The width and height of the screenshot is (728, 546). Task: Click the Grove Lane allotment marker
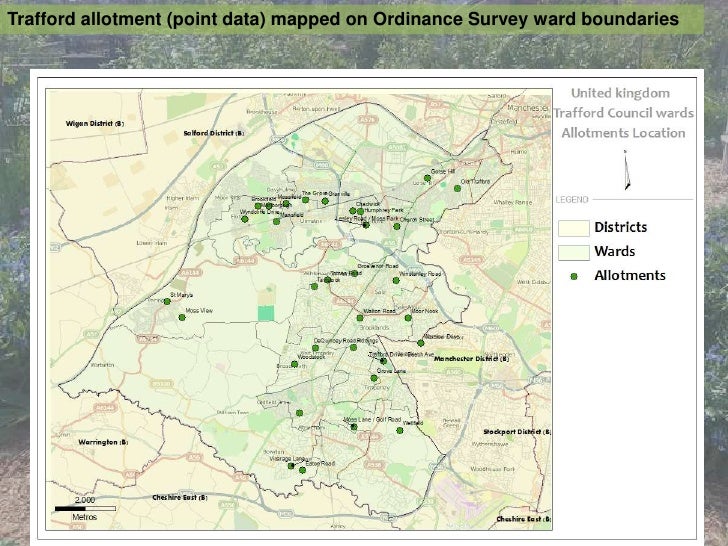(374, 378)
